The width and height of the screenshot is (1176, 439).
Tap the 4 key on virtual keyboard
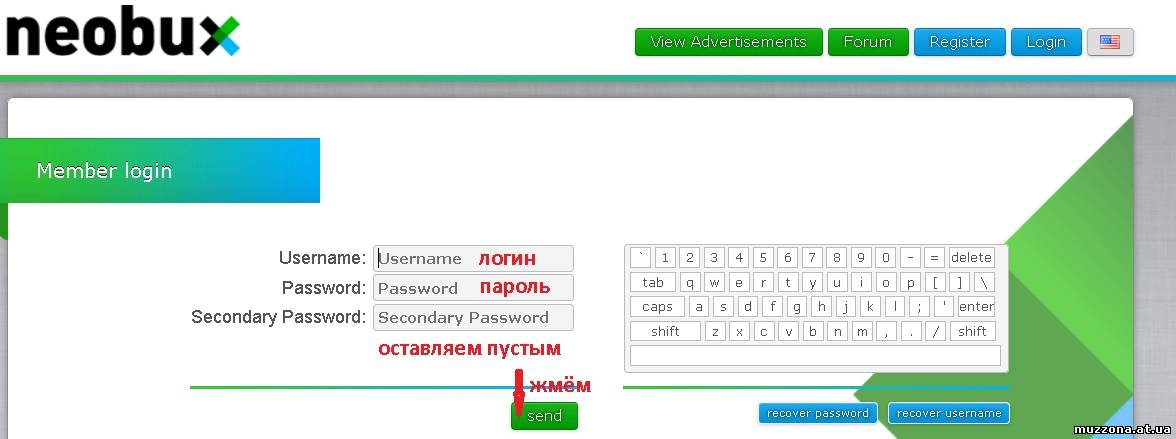pos(739,258)
